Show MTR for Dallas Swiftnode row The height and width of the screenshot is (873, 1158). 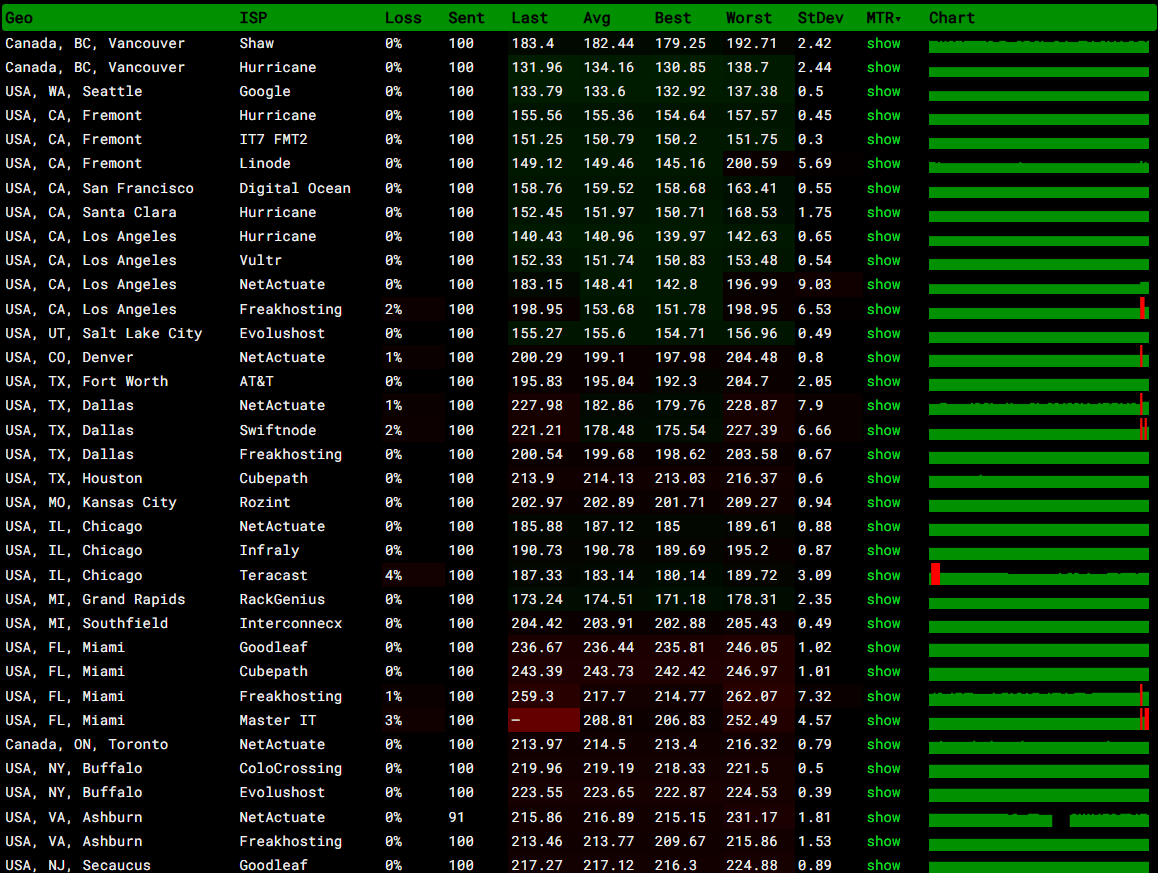(x=883, y=430)
